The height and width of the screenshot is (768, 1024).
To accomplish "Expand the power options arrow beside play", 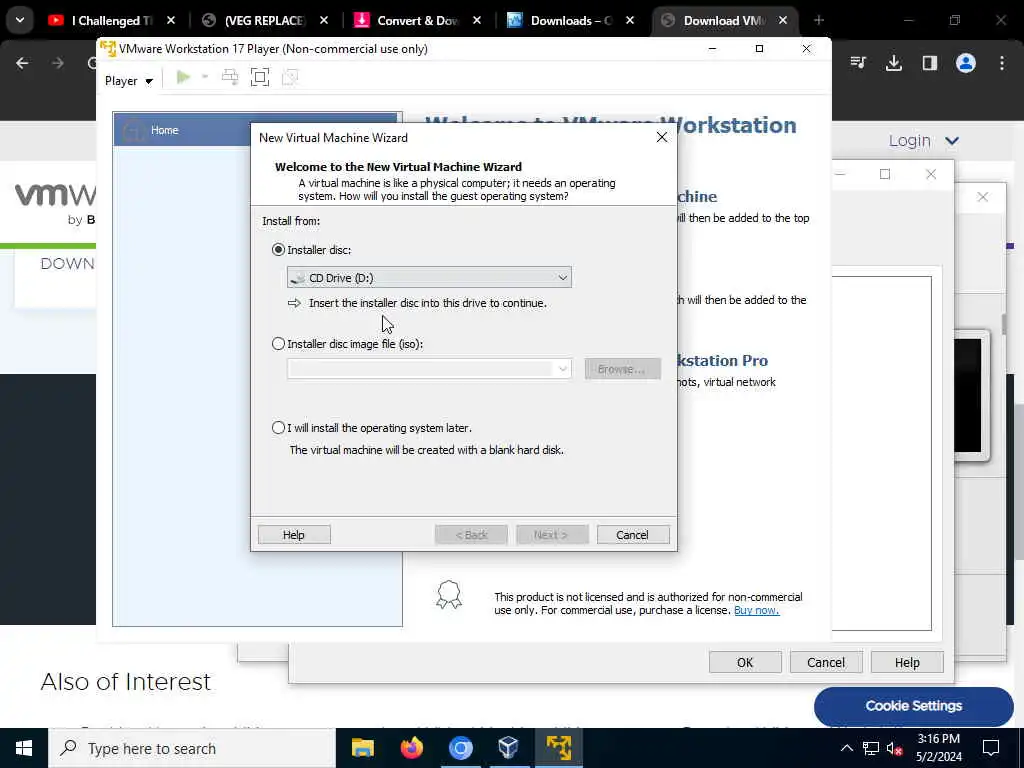I will point(204,77).
